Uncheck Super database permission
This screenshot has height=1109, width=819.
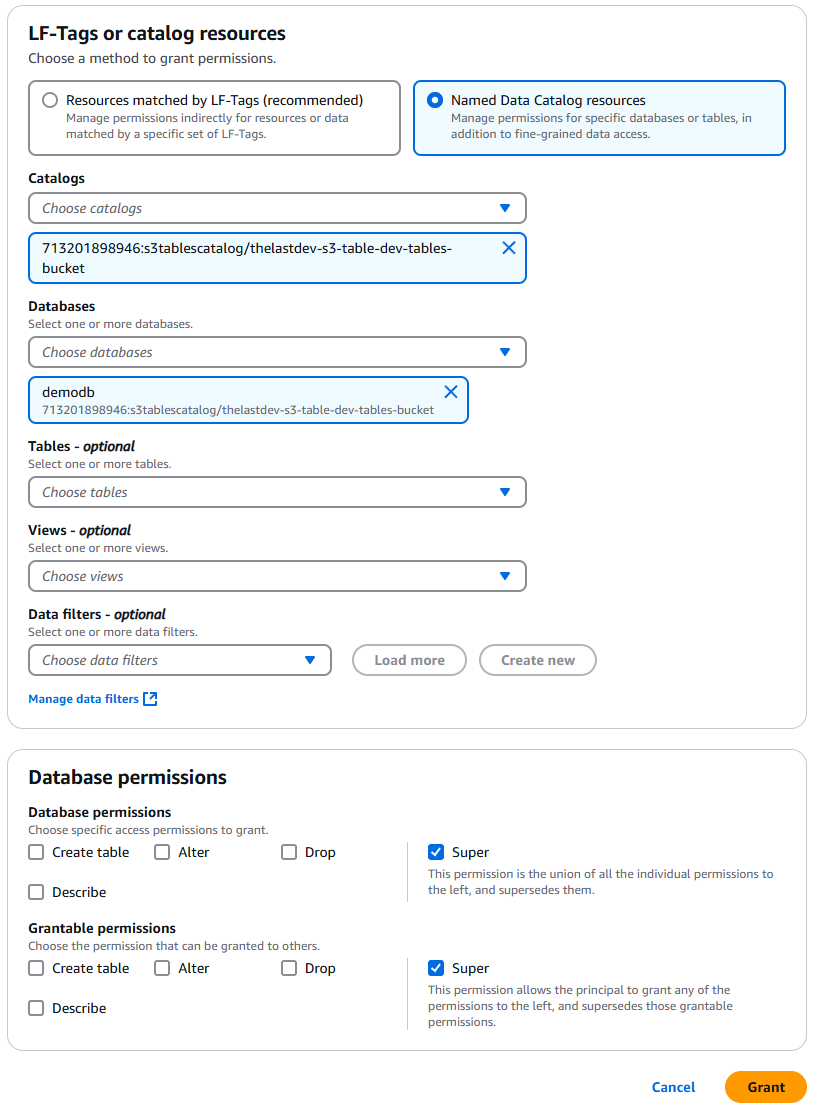click(x=436, y=852)
